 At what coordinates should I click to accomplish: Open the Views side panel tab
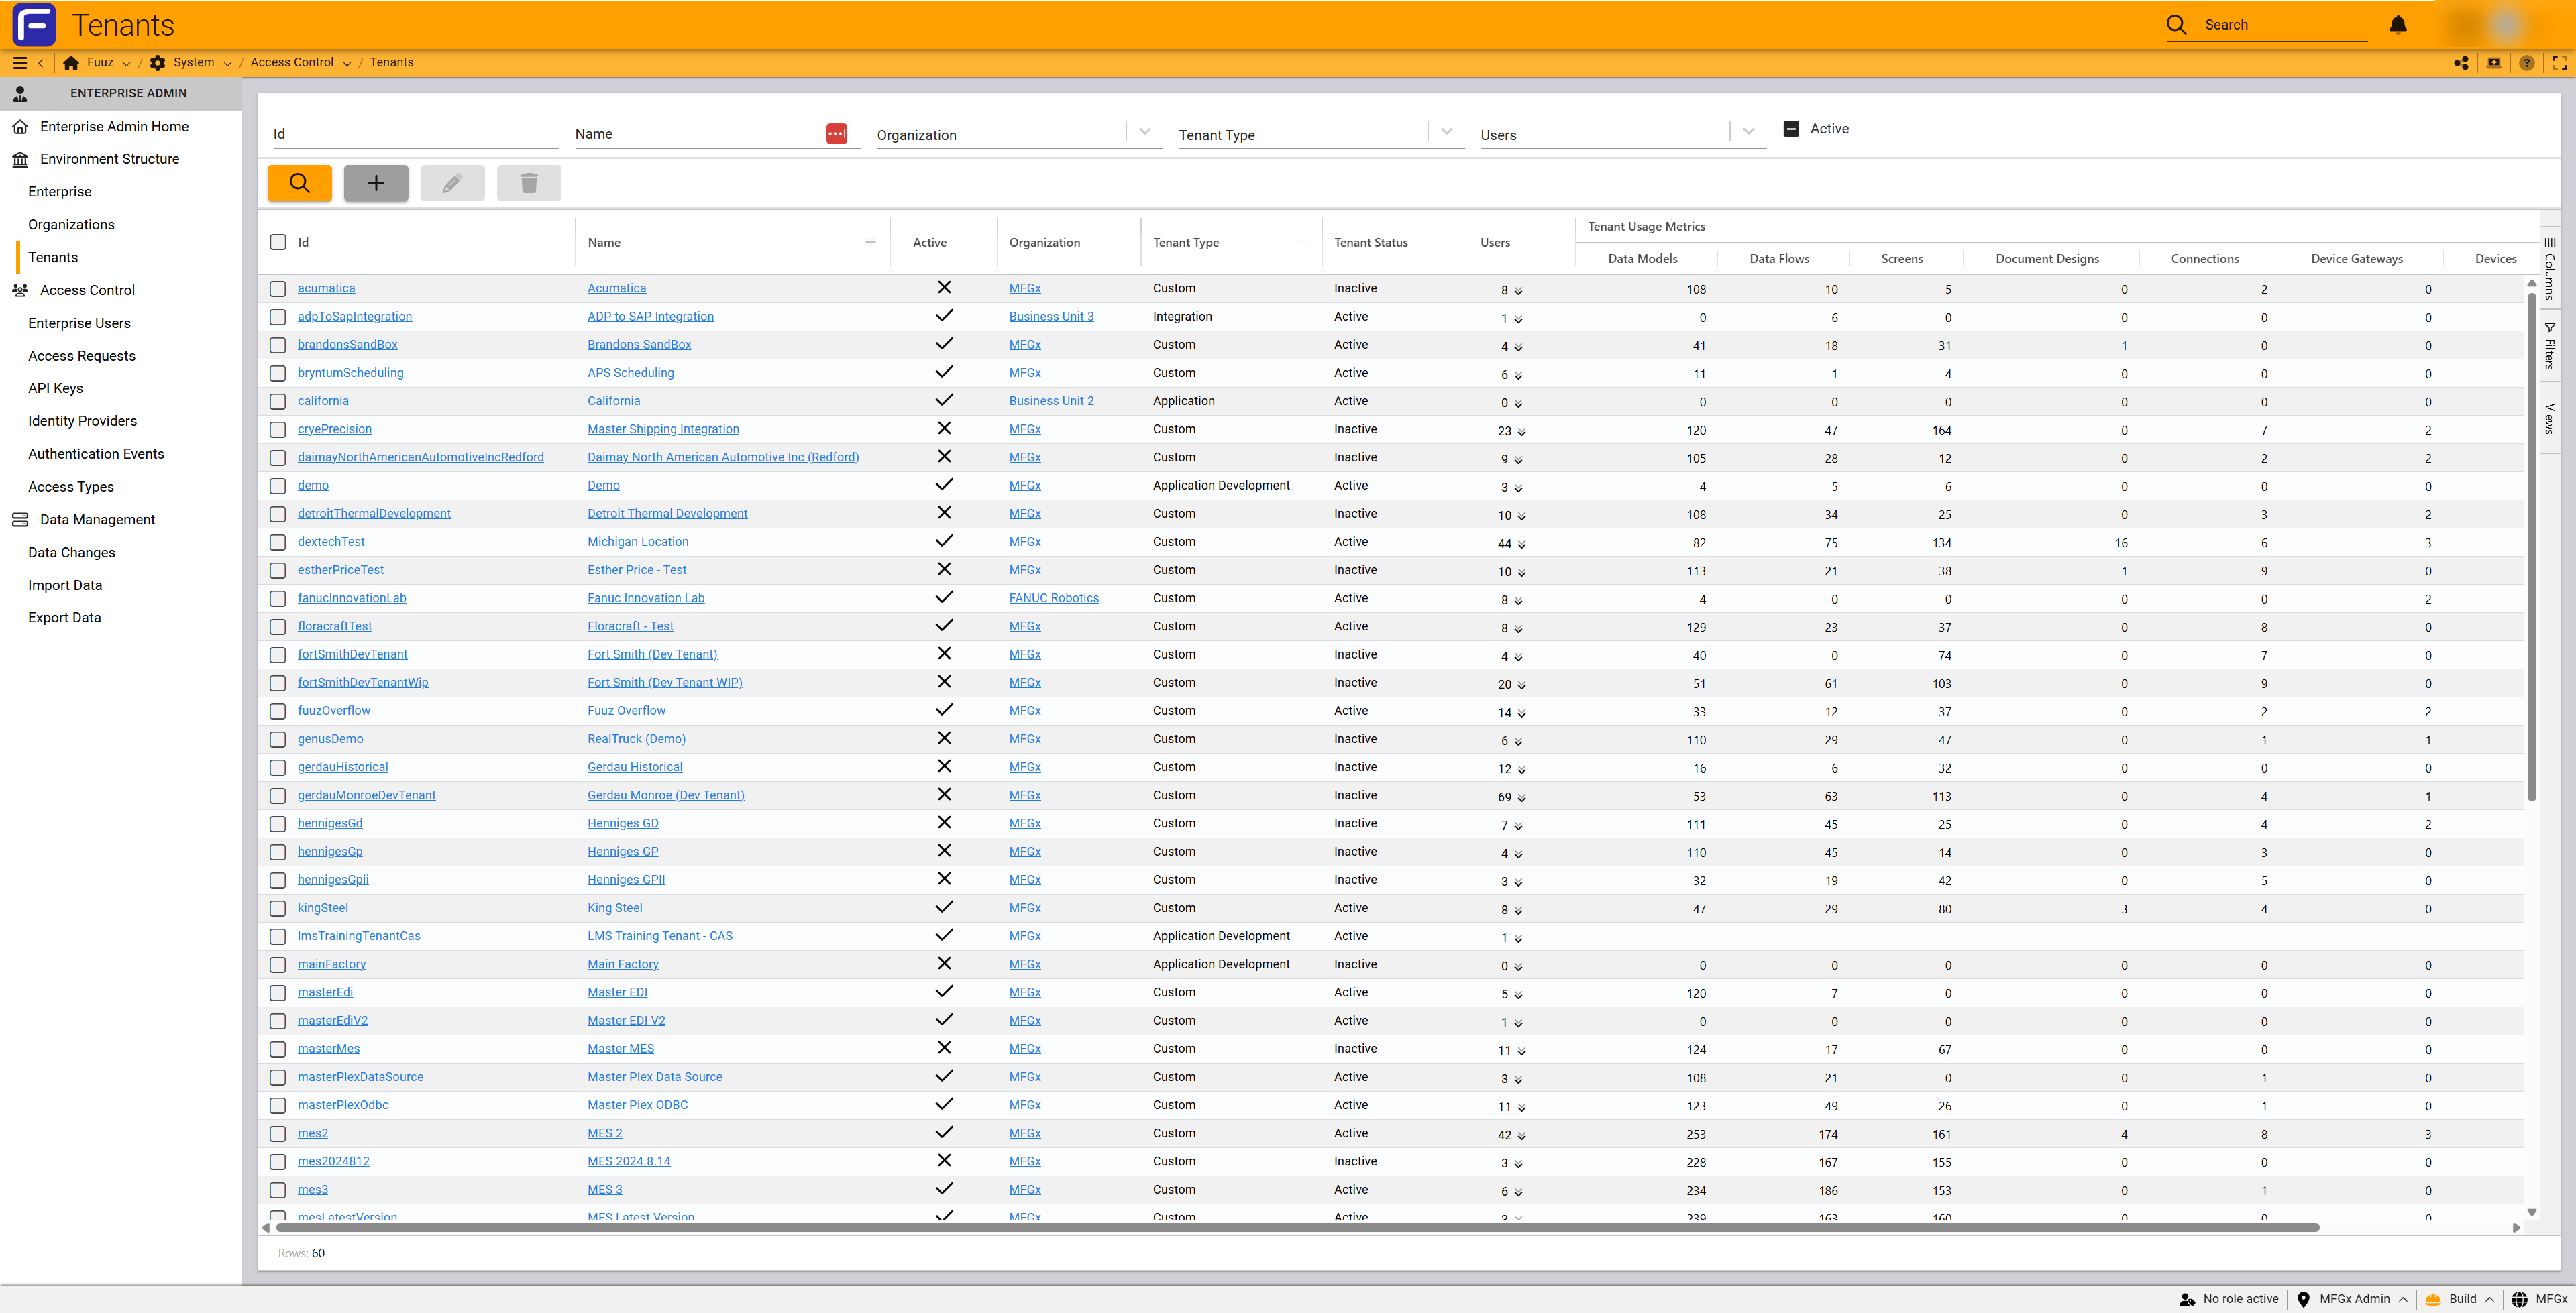2550,418
